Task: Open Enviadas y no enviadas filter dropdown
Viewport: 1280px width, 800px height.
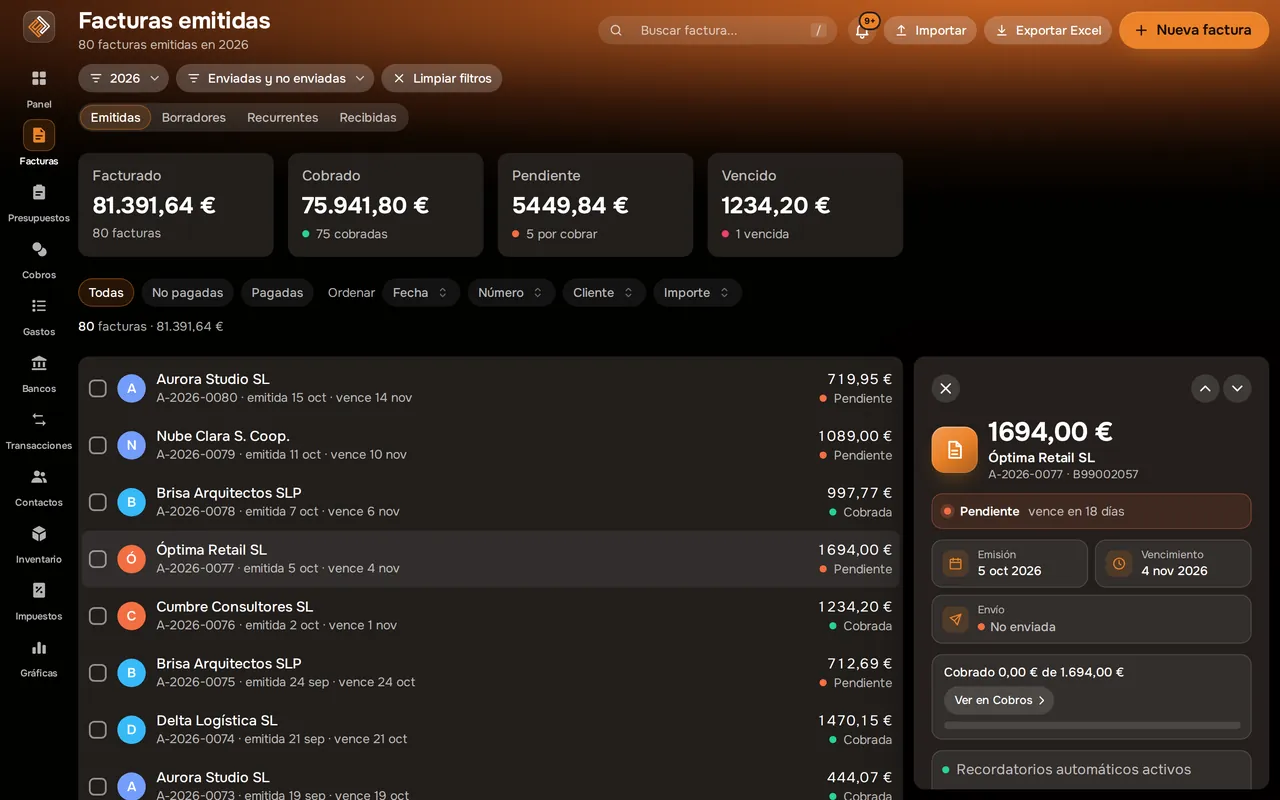Action: tap(275, 78)
